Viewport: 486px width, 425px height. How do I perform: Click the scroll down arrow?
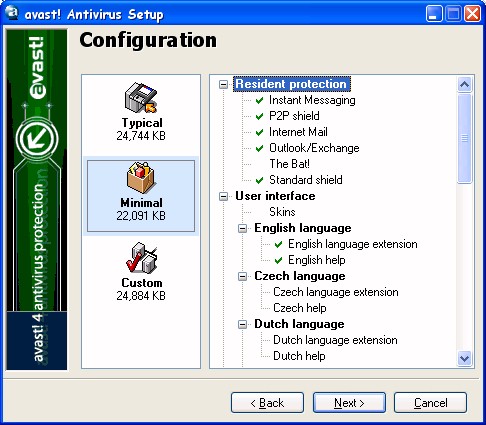click(464, 359)
